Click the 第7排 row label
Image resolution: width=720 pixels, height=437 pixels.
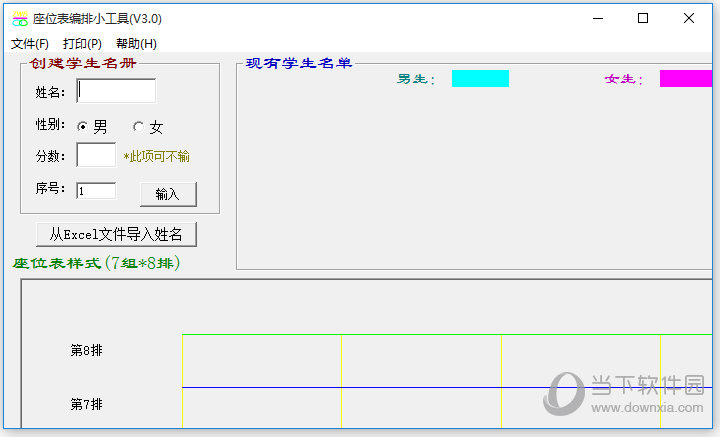point(86,404)
